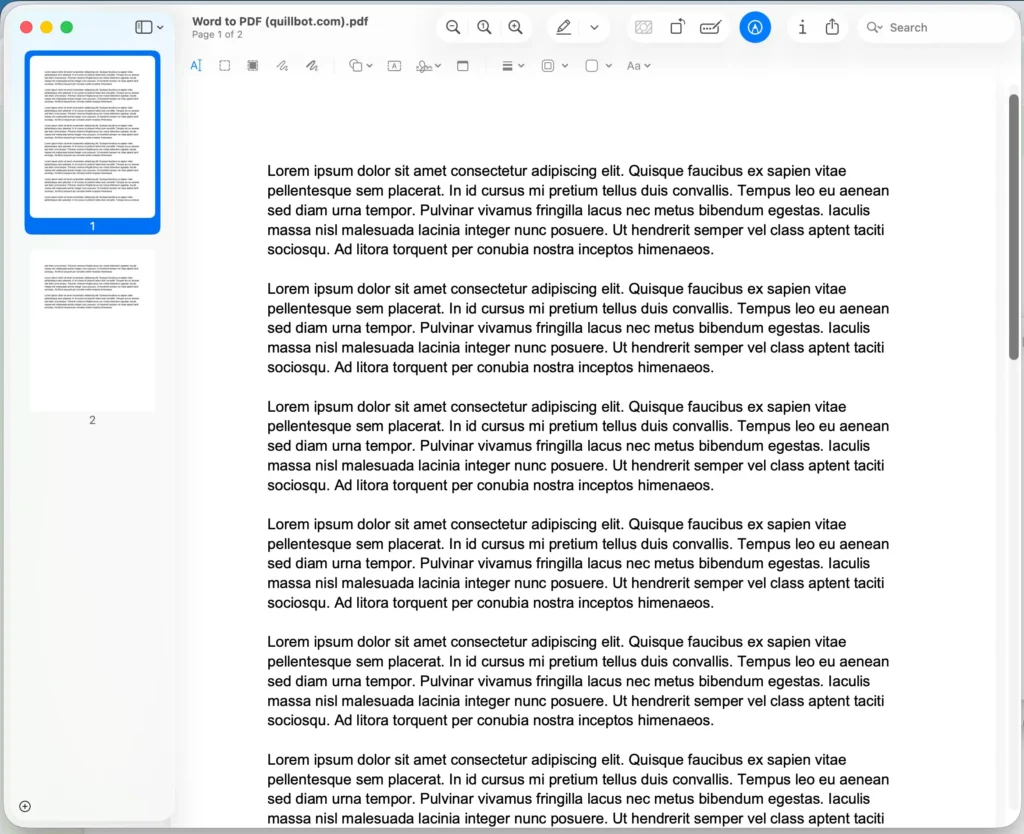The image size is (1024, 834).
Task: Click the red close window button
Action: click(26, 27)
